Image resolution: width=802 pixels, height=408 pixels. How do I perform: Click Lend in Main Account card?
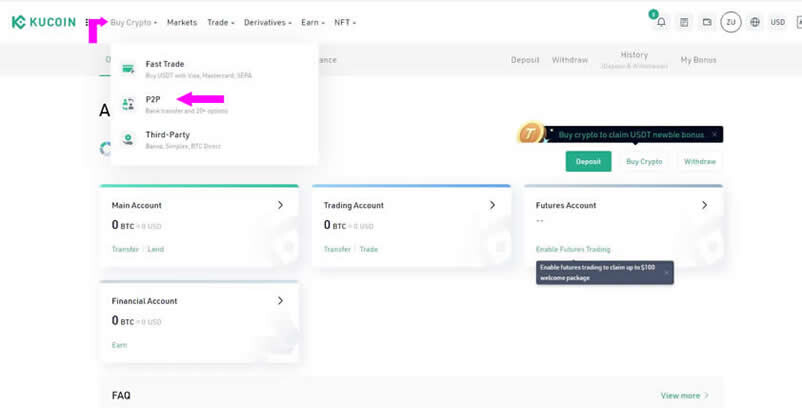click(156, 250)
